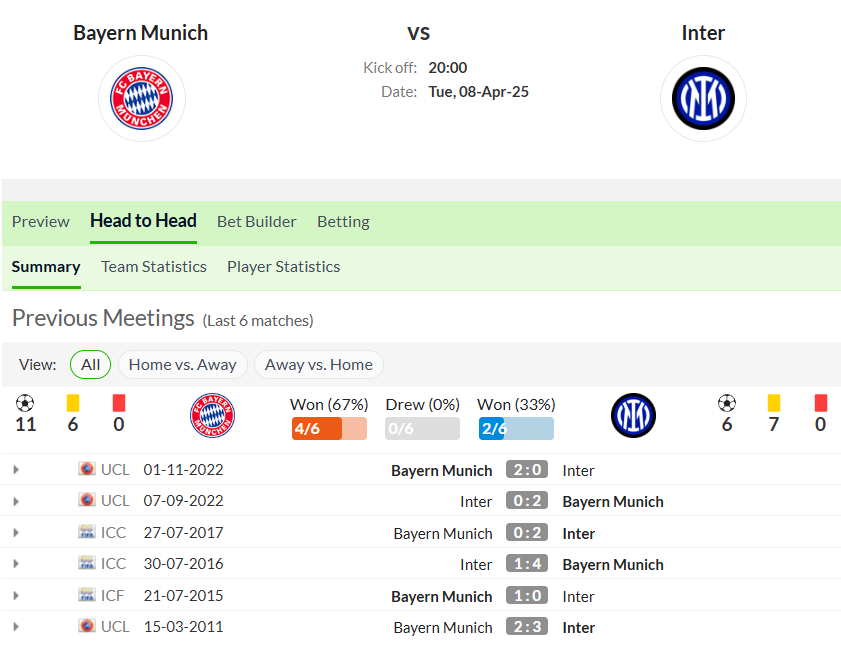Screen dimensions: 841x667
Task: Click the date 15-03-2011
Action: coord(183,626)
